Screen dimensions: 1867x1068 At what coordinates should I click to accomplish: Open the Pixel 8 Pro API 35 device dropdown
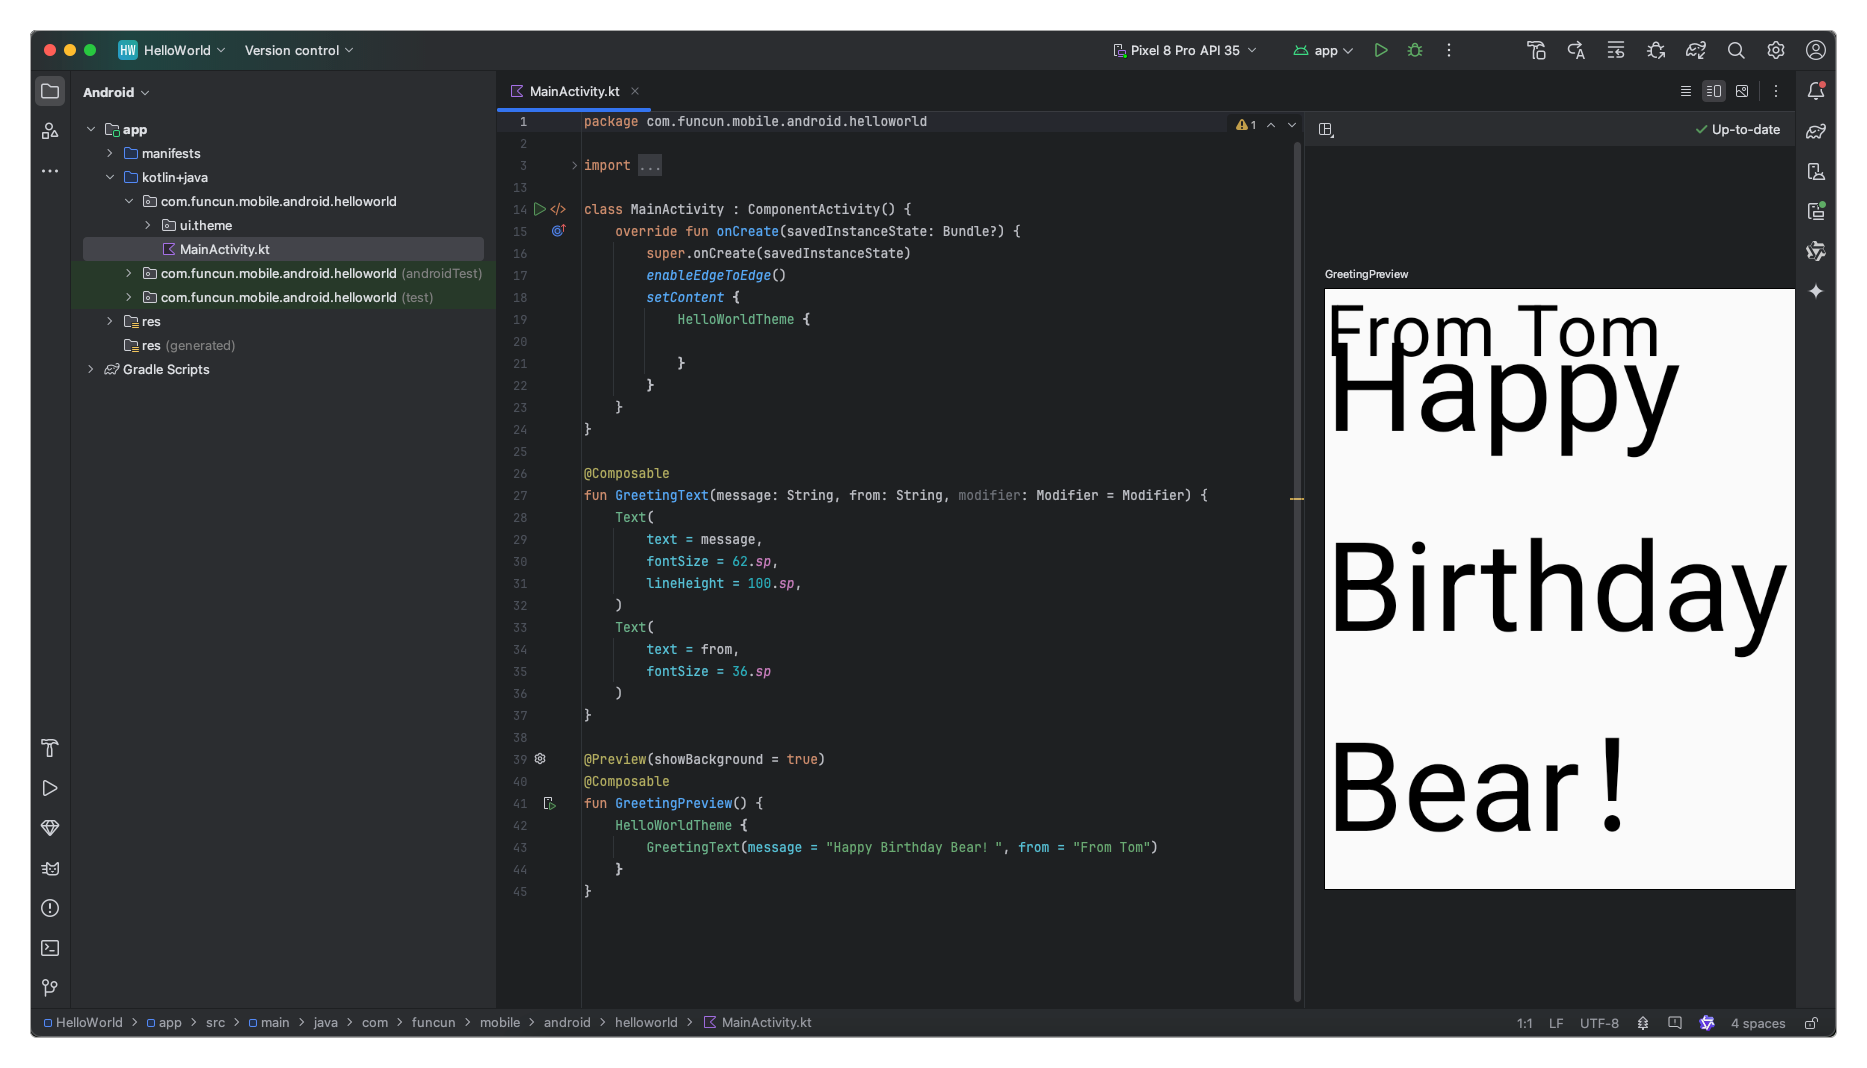coord(1185,50)
